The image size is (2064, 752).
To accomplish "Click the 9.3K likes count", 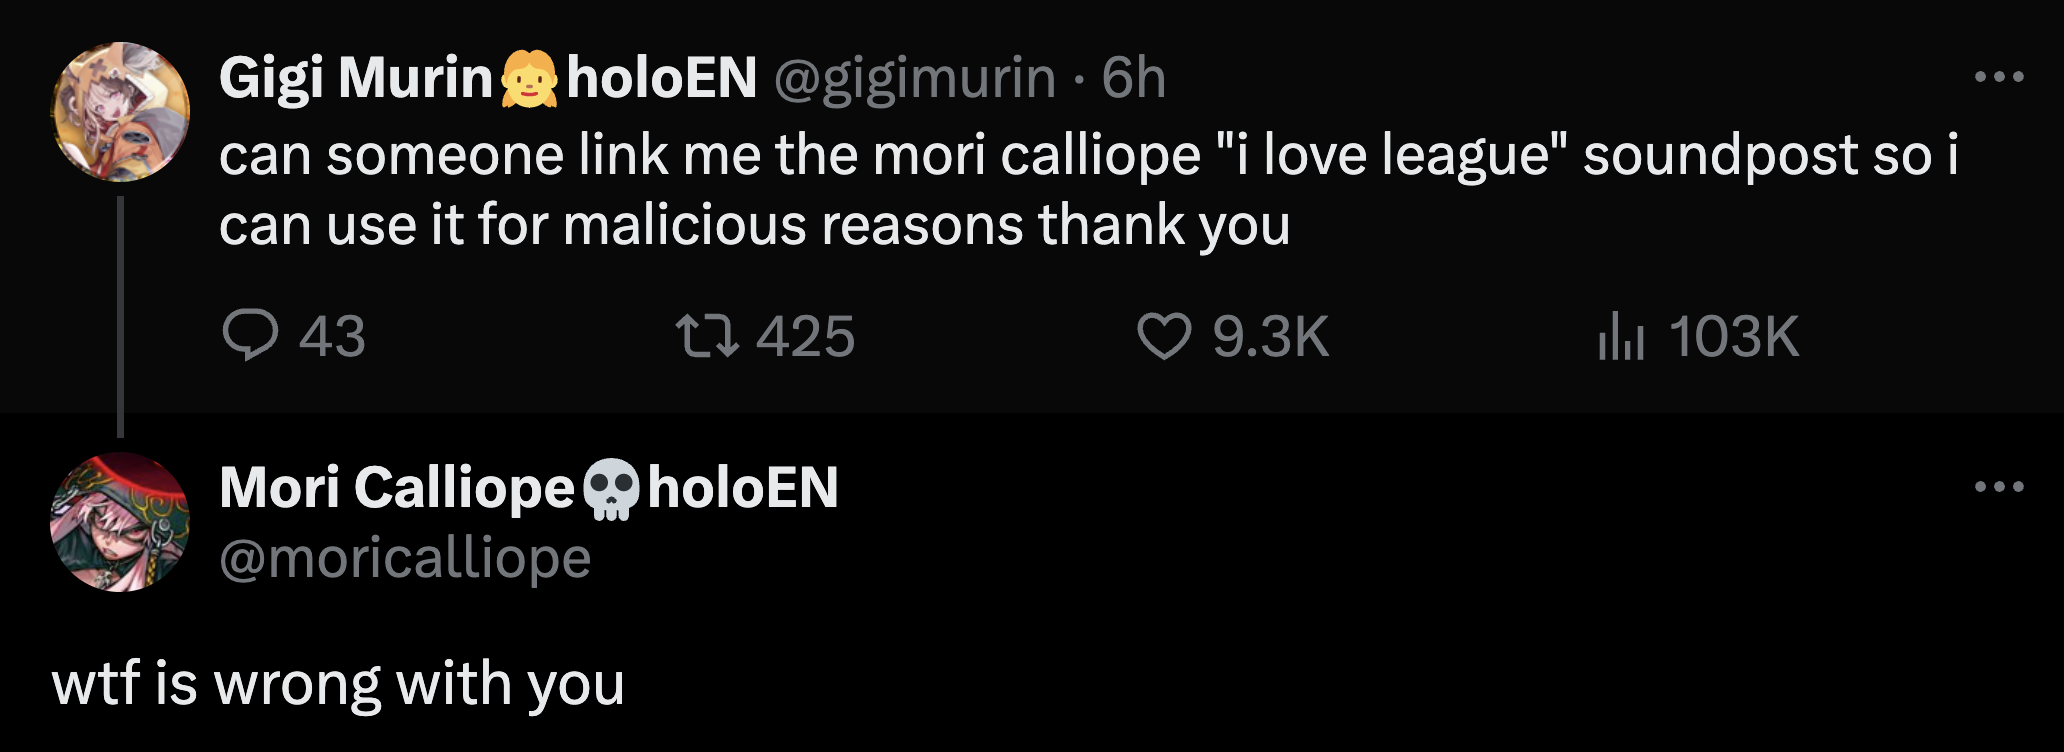I will tap(1270, 336).
